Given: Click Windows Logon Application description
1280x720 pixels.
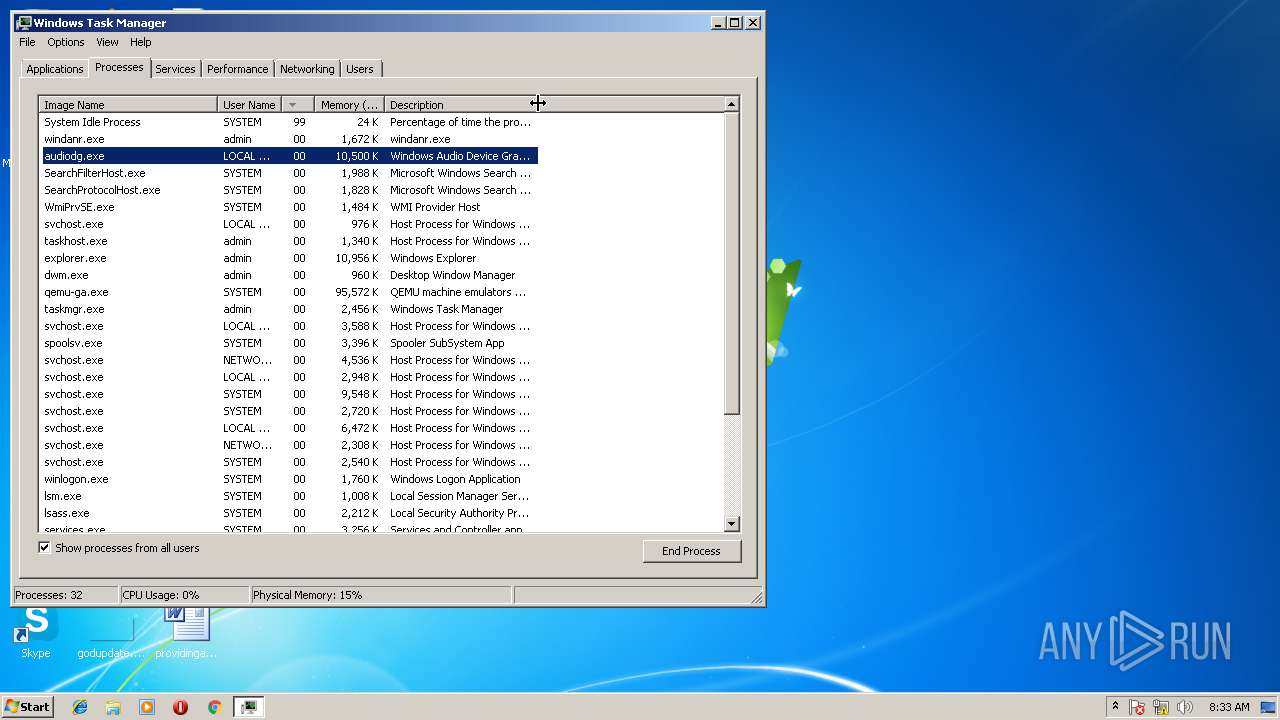Looking at the screenshot, I should tap(455, 479).
